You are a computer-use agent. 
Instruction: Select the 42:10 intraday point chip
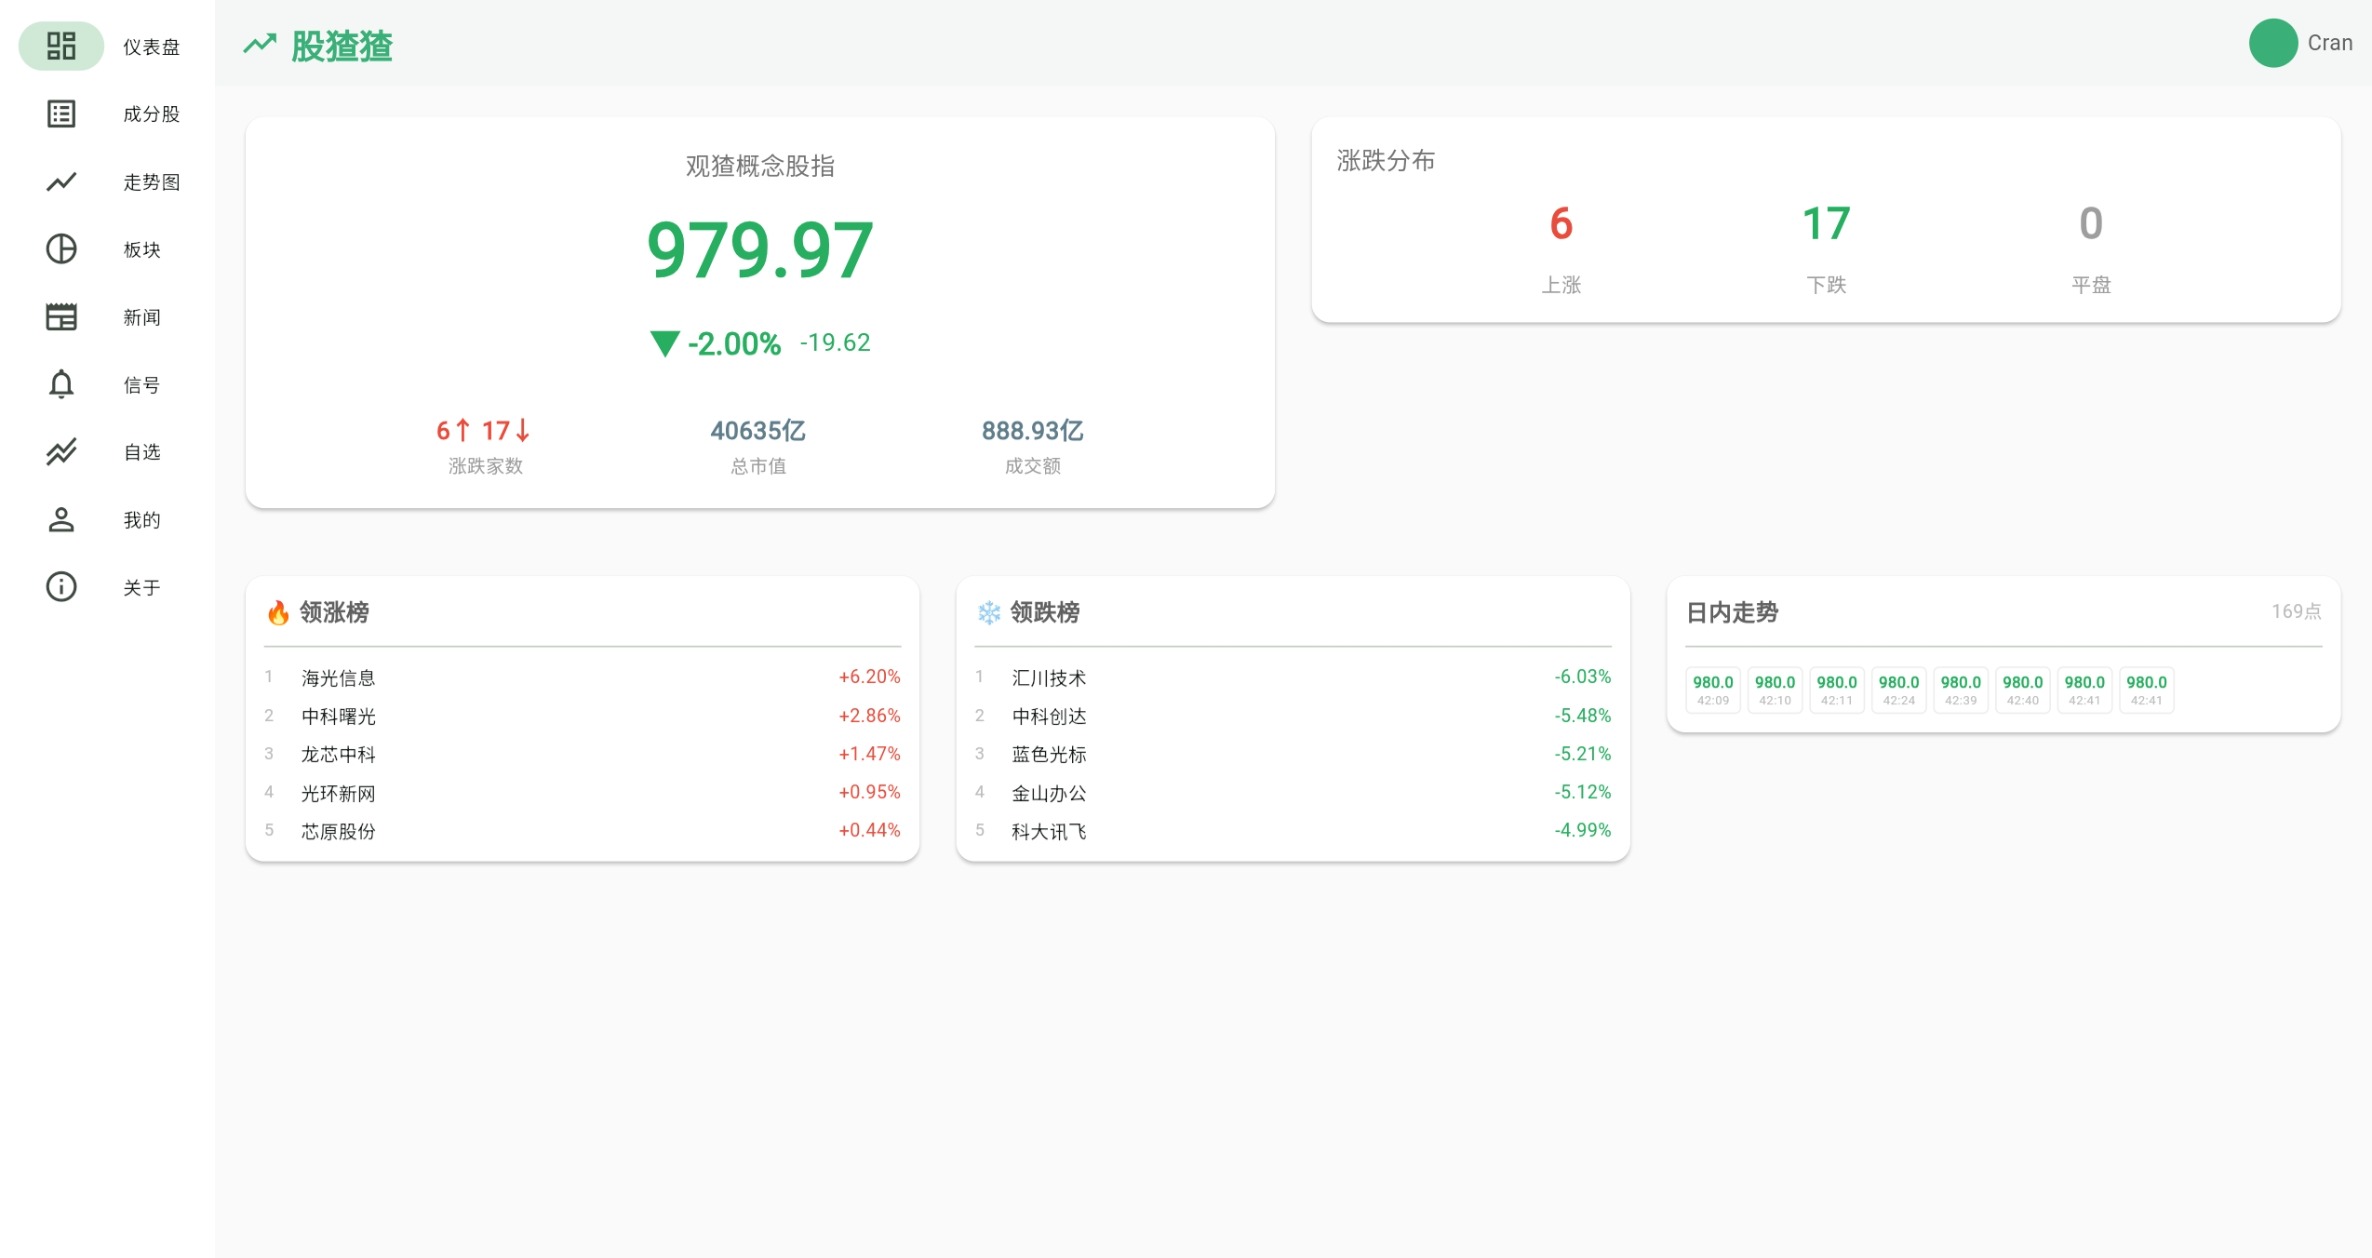(1775, 689)
